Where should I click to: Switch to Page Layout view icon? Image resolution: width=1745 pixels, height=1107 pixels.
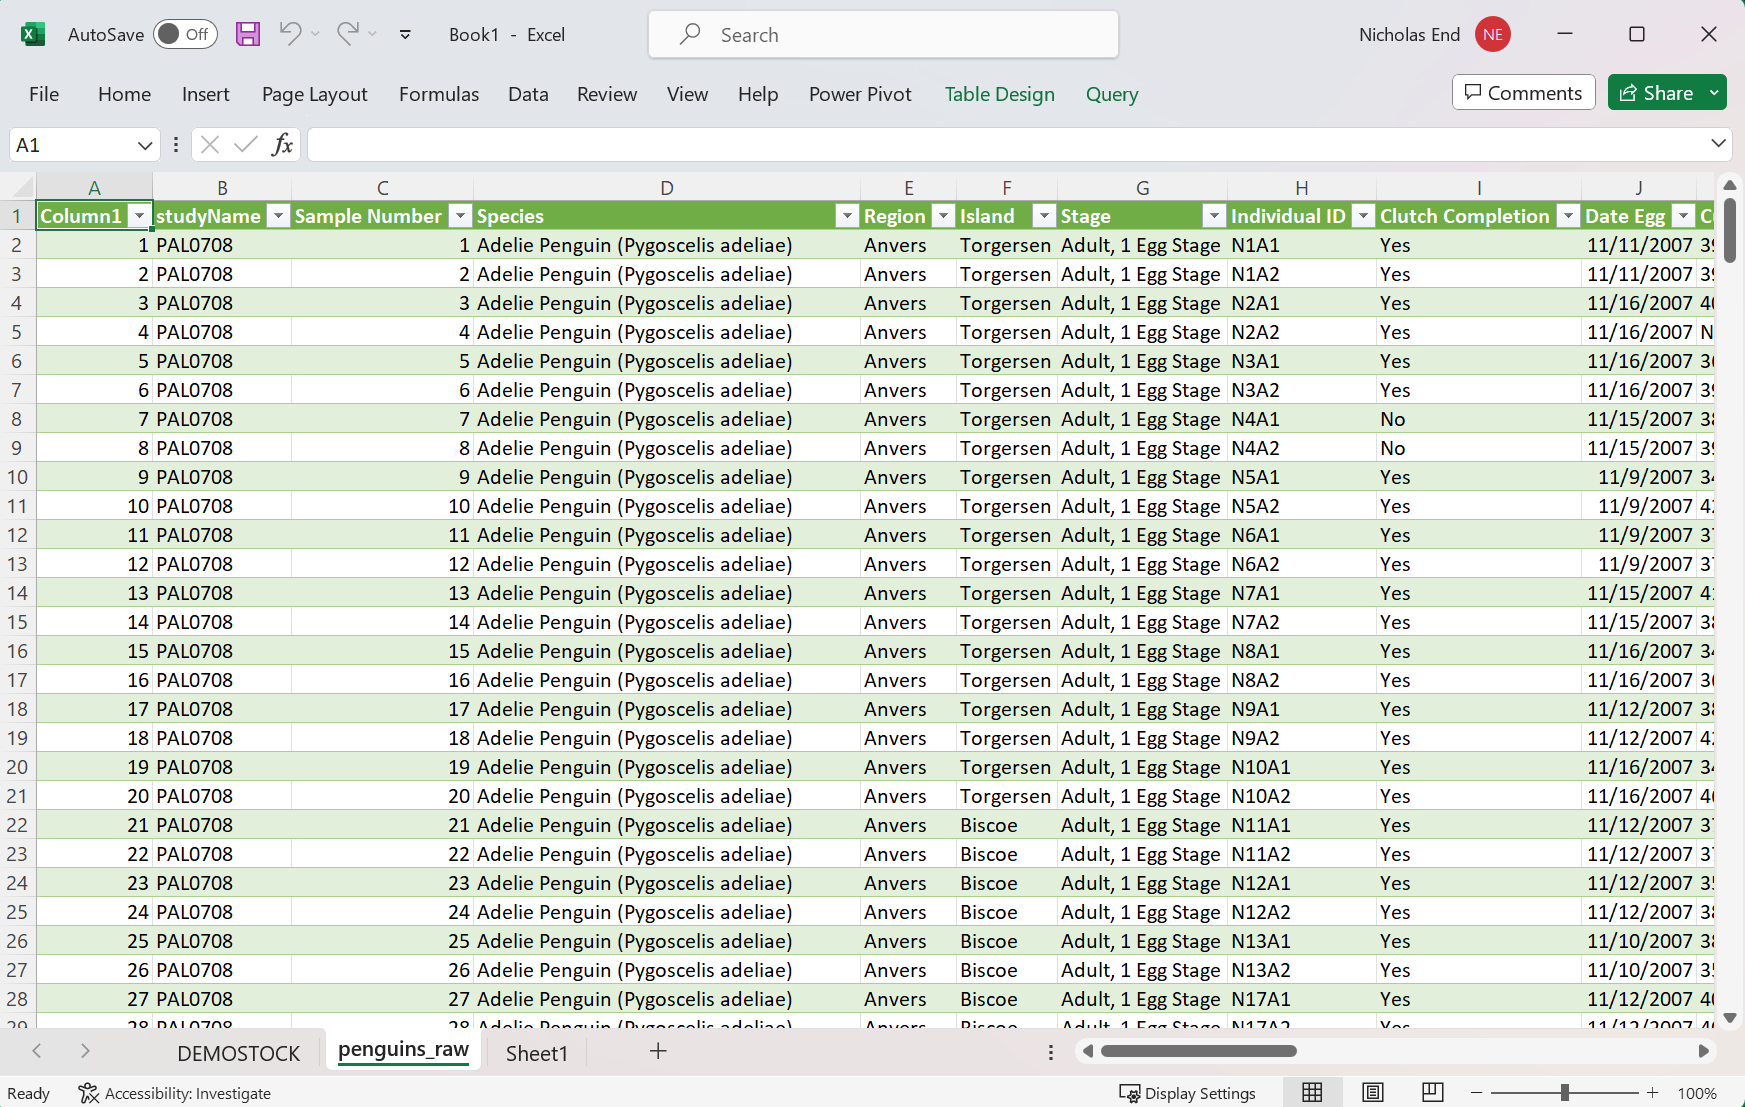point(1372,1092)
